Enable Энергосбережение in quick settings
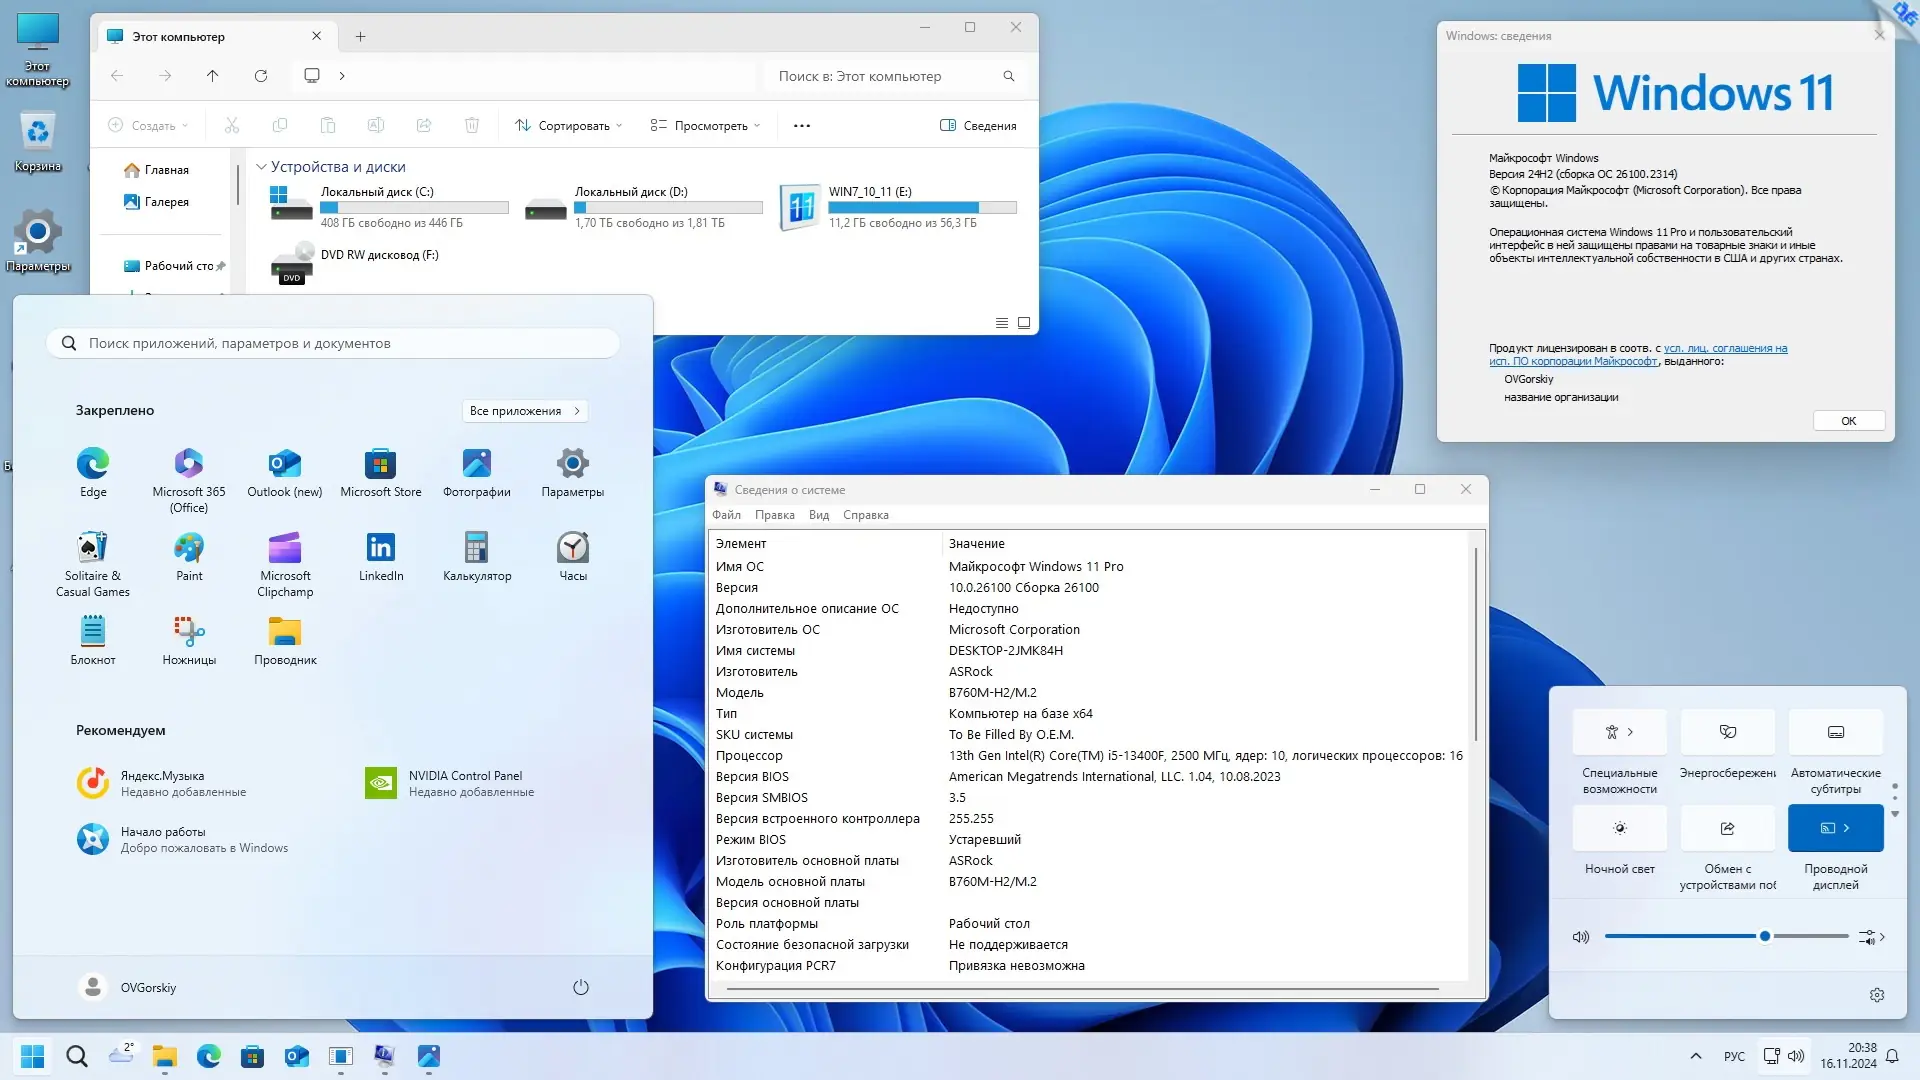1920x1080 pixels. (x=1727, y=732)
